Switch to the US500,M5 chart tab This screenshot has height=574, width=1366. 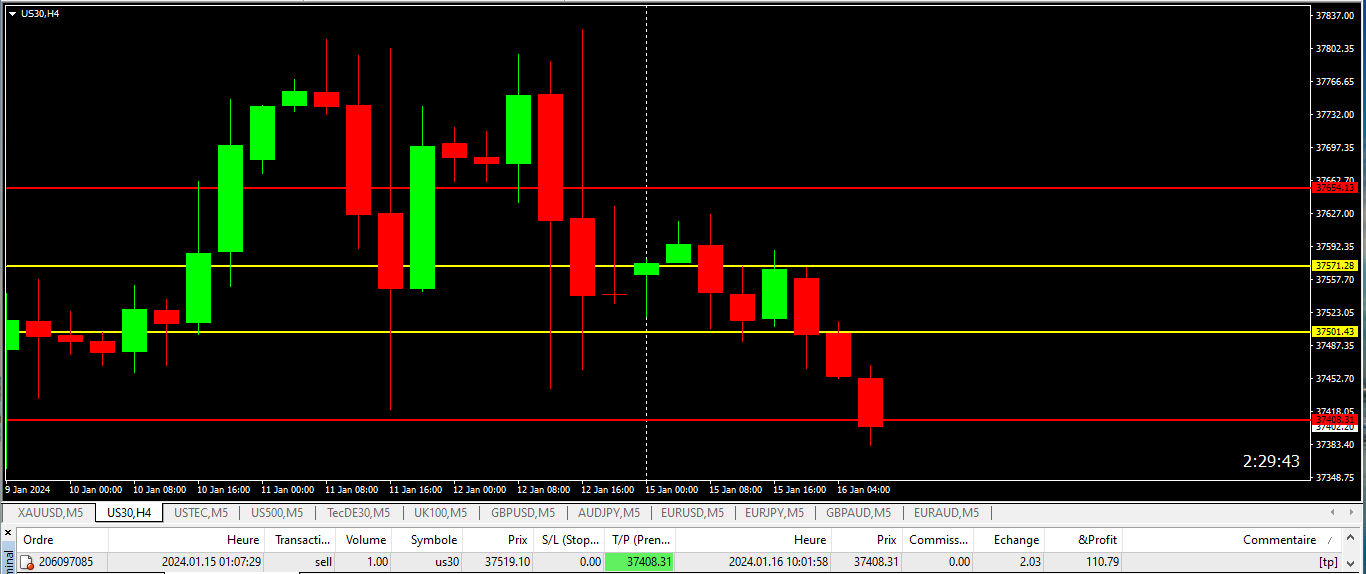[277, 513]
